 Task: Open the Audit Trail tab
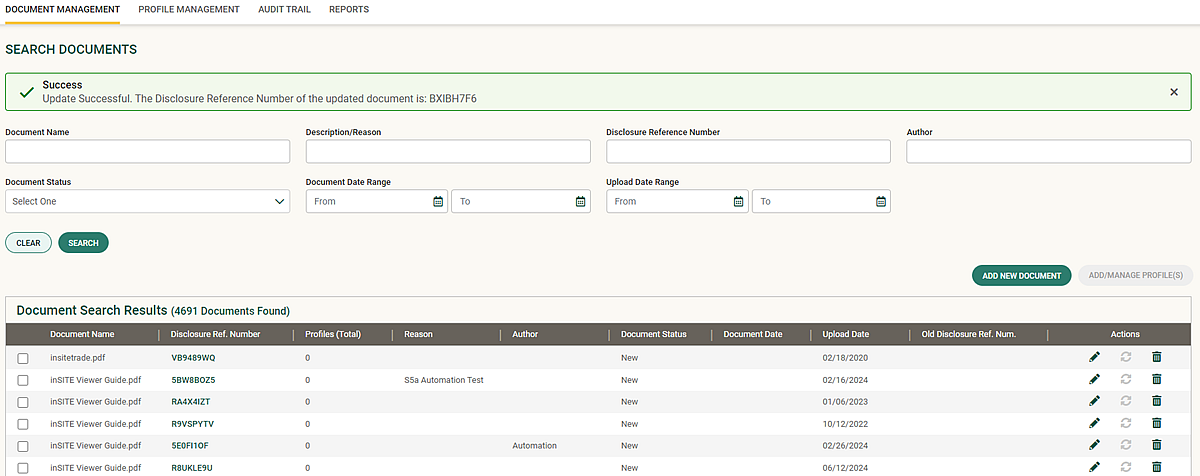(284, 10)
